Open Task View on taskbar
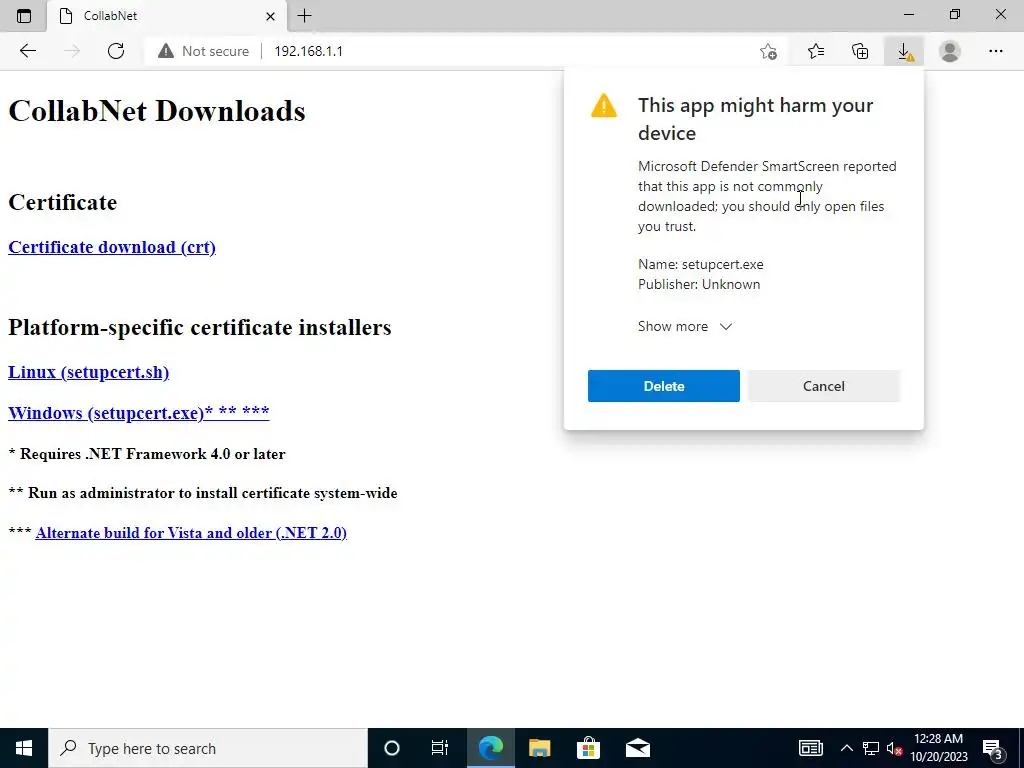The width and height of the screenshot is (1024, 768). [x=440, y=748]
